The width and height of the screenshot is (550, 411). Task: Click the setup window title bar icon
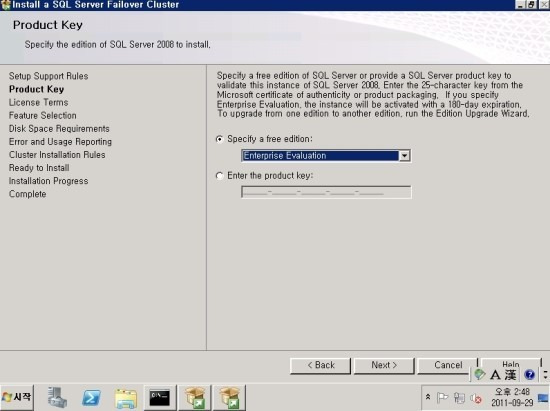click(6, 5)
